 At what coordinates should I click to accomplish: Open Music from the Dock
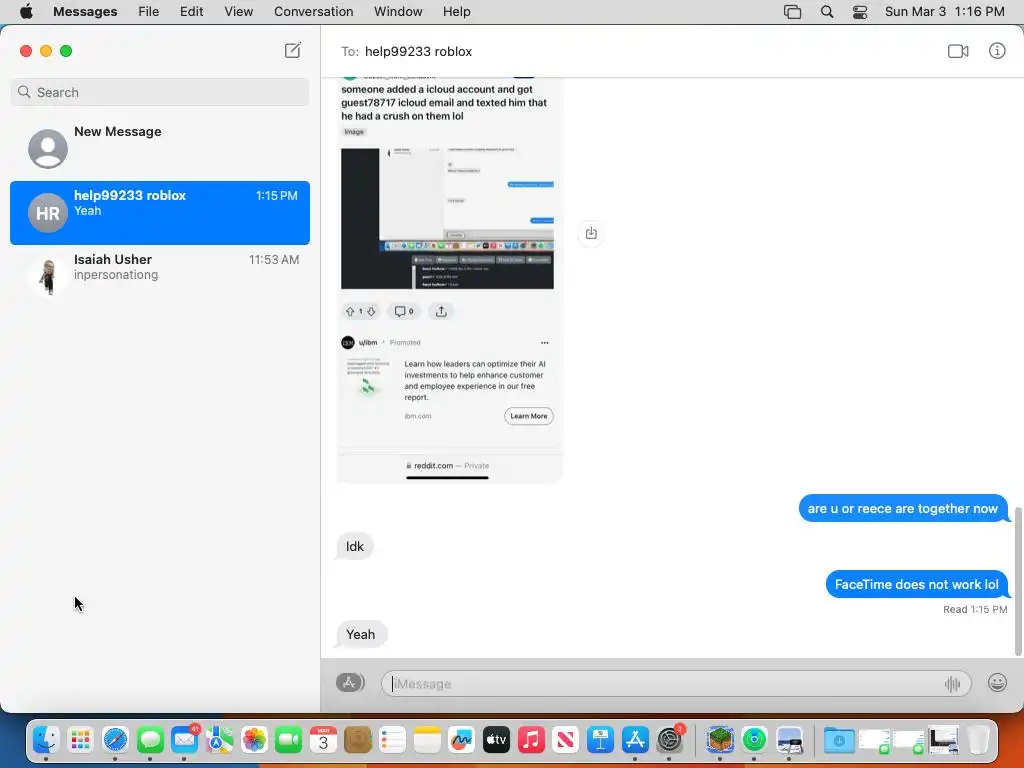531,741
